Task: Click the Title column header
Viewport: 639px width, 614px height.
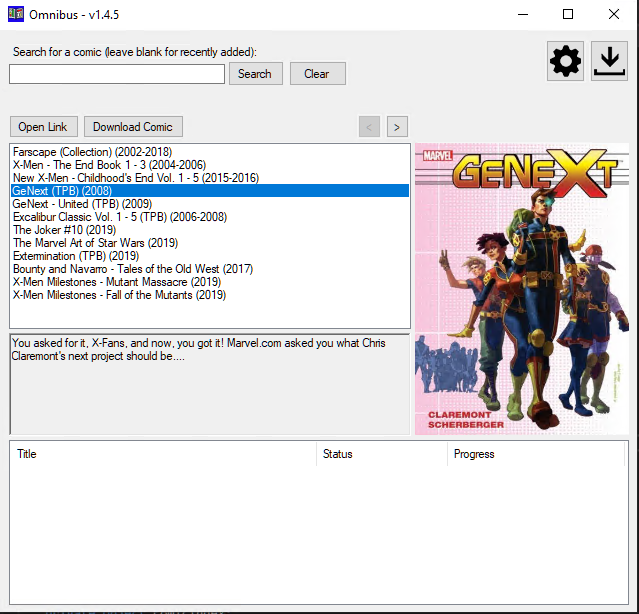Action: point(163,454)
